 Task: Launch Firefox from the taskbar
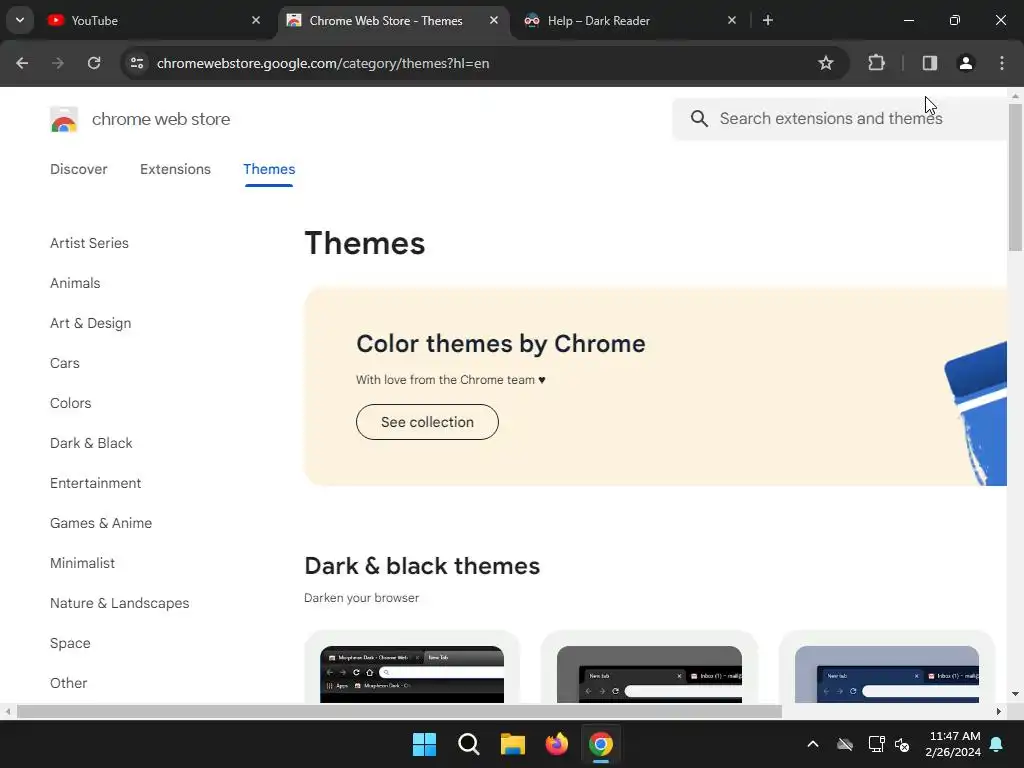[556, 744]
